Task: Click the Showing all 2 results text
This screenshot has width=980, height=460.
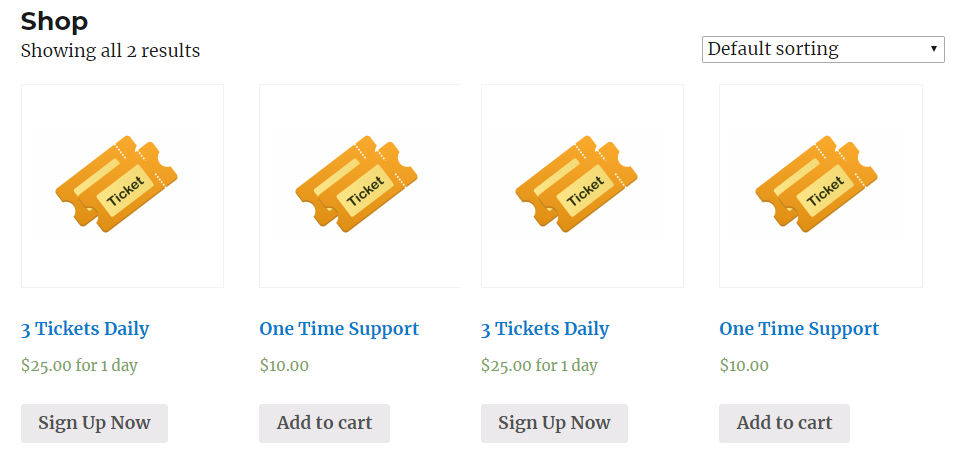Action: pos(111,51)
